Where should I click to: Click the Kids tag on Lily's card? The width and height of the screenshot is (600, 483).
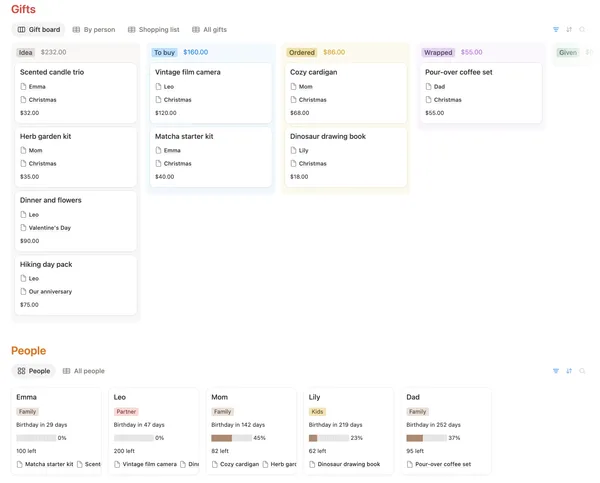317,412
